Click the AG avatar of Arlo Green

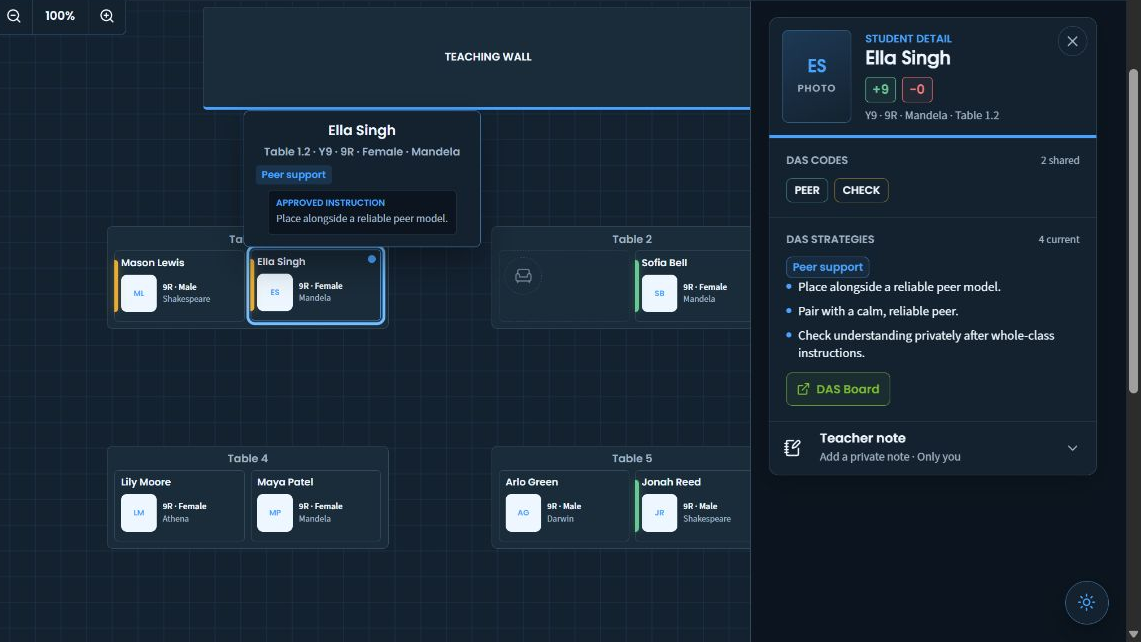(x=523, y=512)
